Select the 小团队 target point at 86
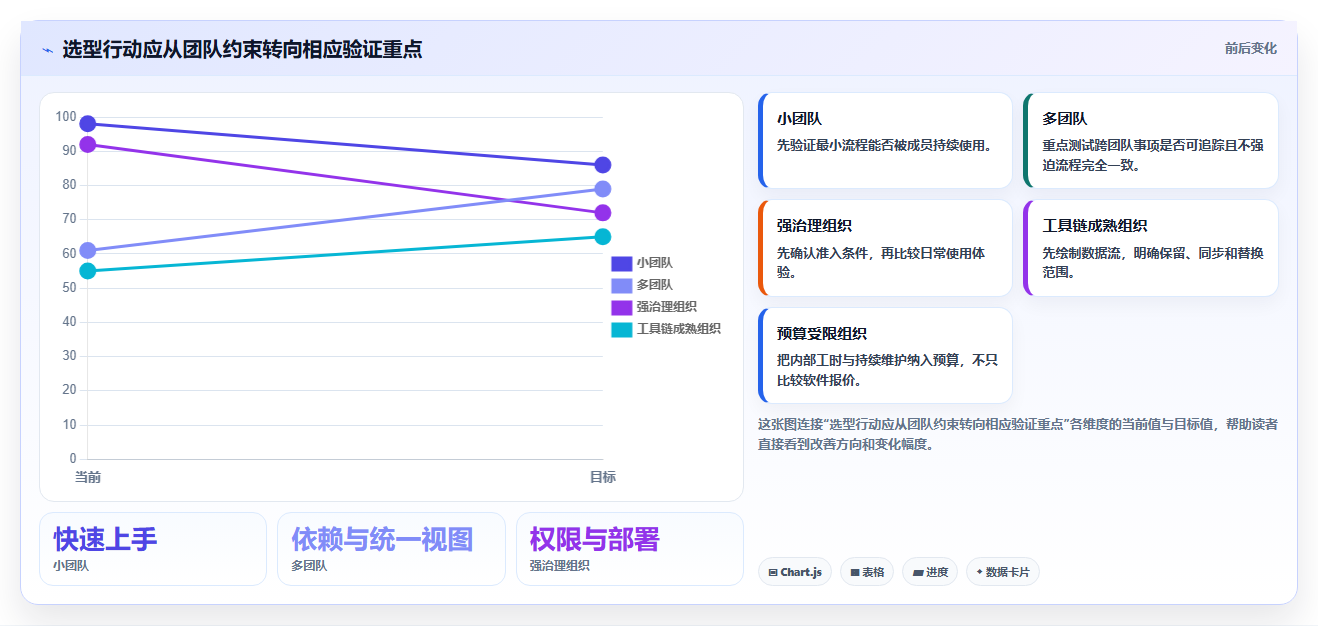 (602, 165)
